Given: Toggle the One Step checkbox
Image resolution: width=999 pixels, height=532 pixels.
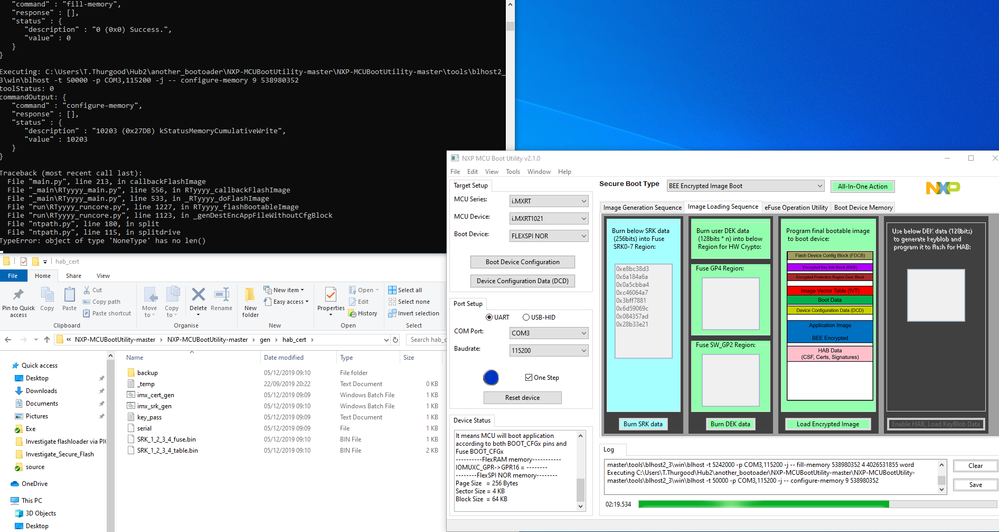Looking at the screenshot, I should coord(528,377).
